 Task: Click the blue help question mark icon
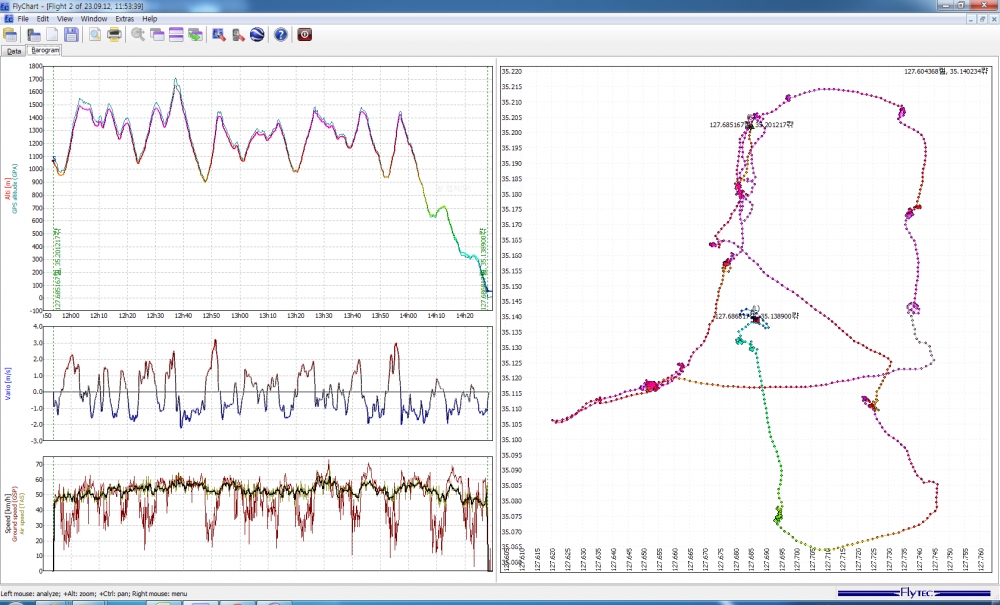click(281, 34)
